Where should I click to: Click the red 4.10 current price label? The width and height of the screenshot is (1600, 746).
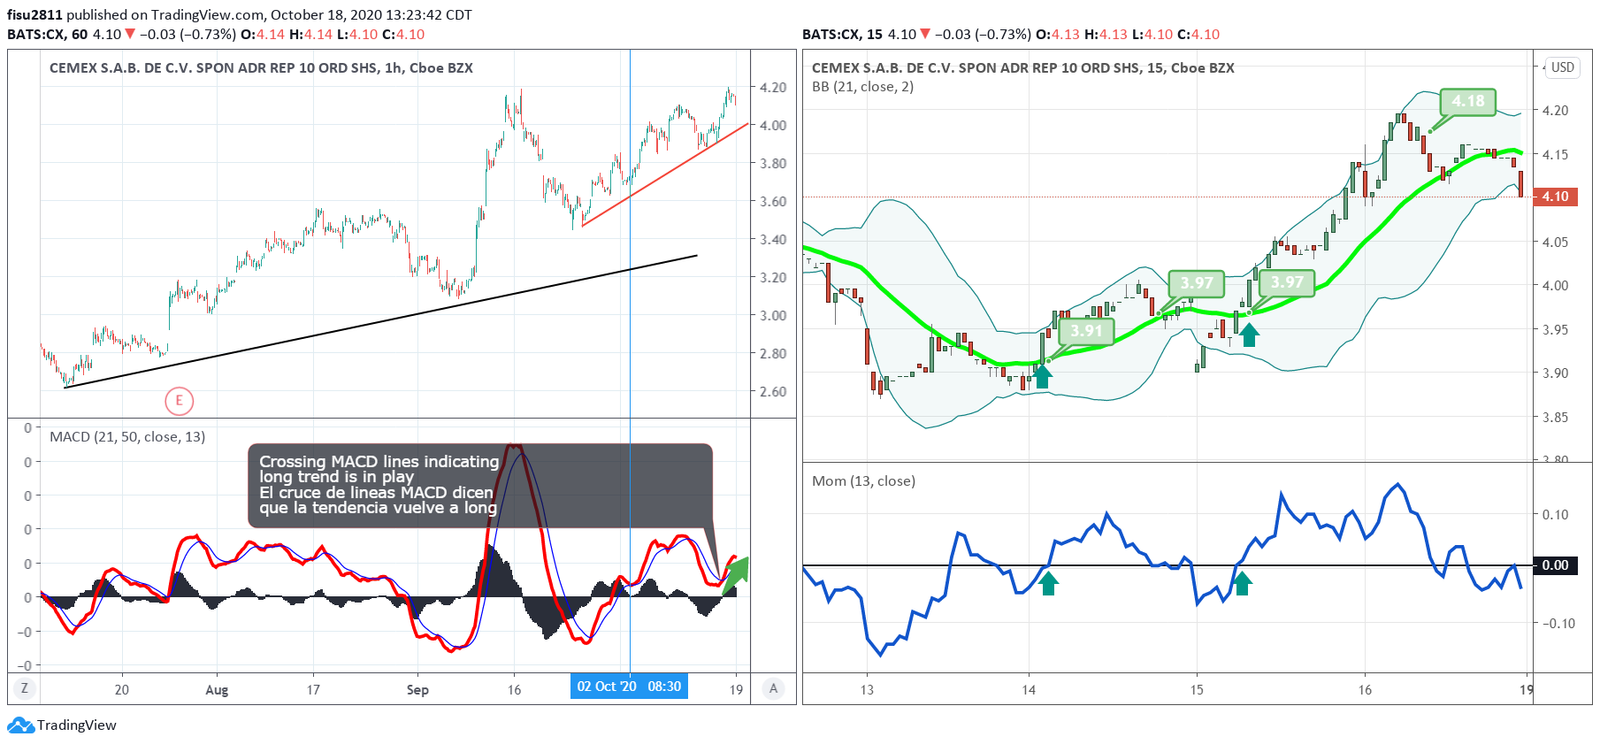click(1555, 197)
